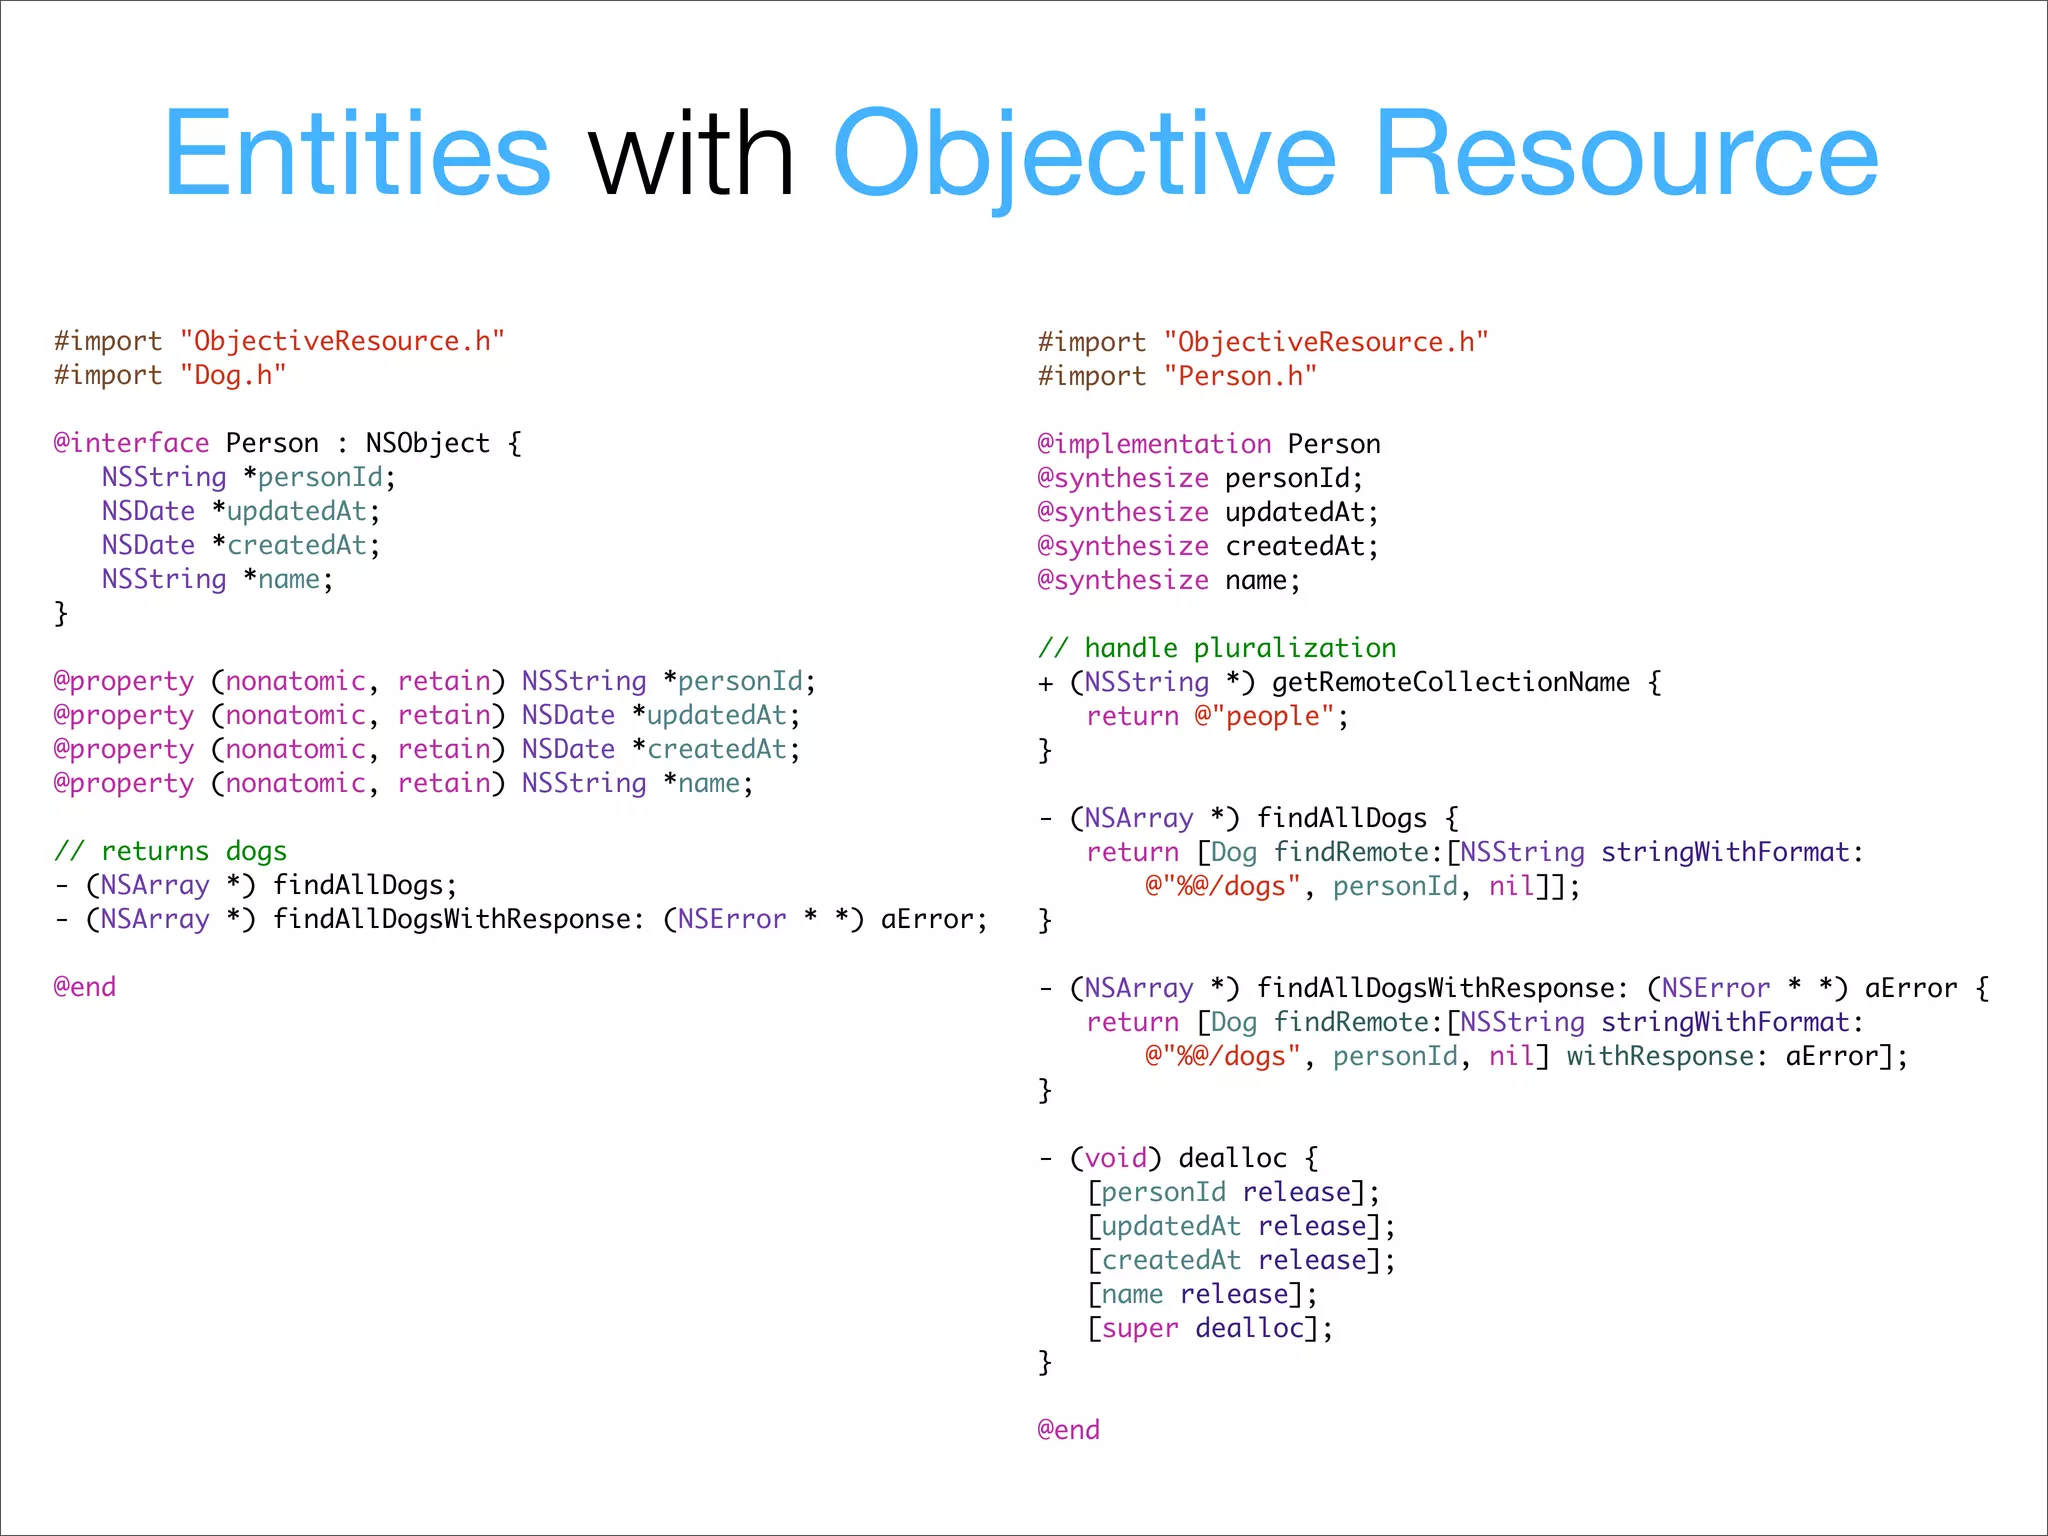
Task: Click the green "// returns dogs" comment
Action: point(171,851)
